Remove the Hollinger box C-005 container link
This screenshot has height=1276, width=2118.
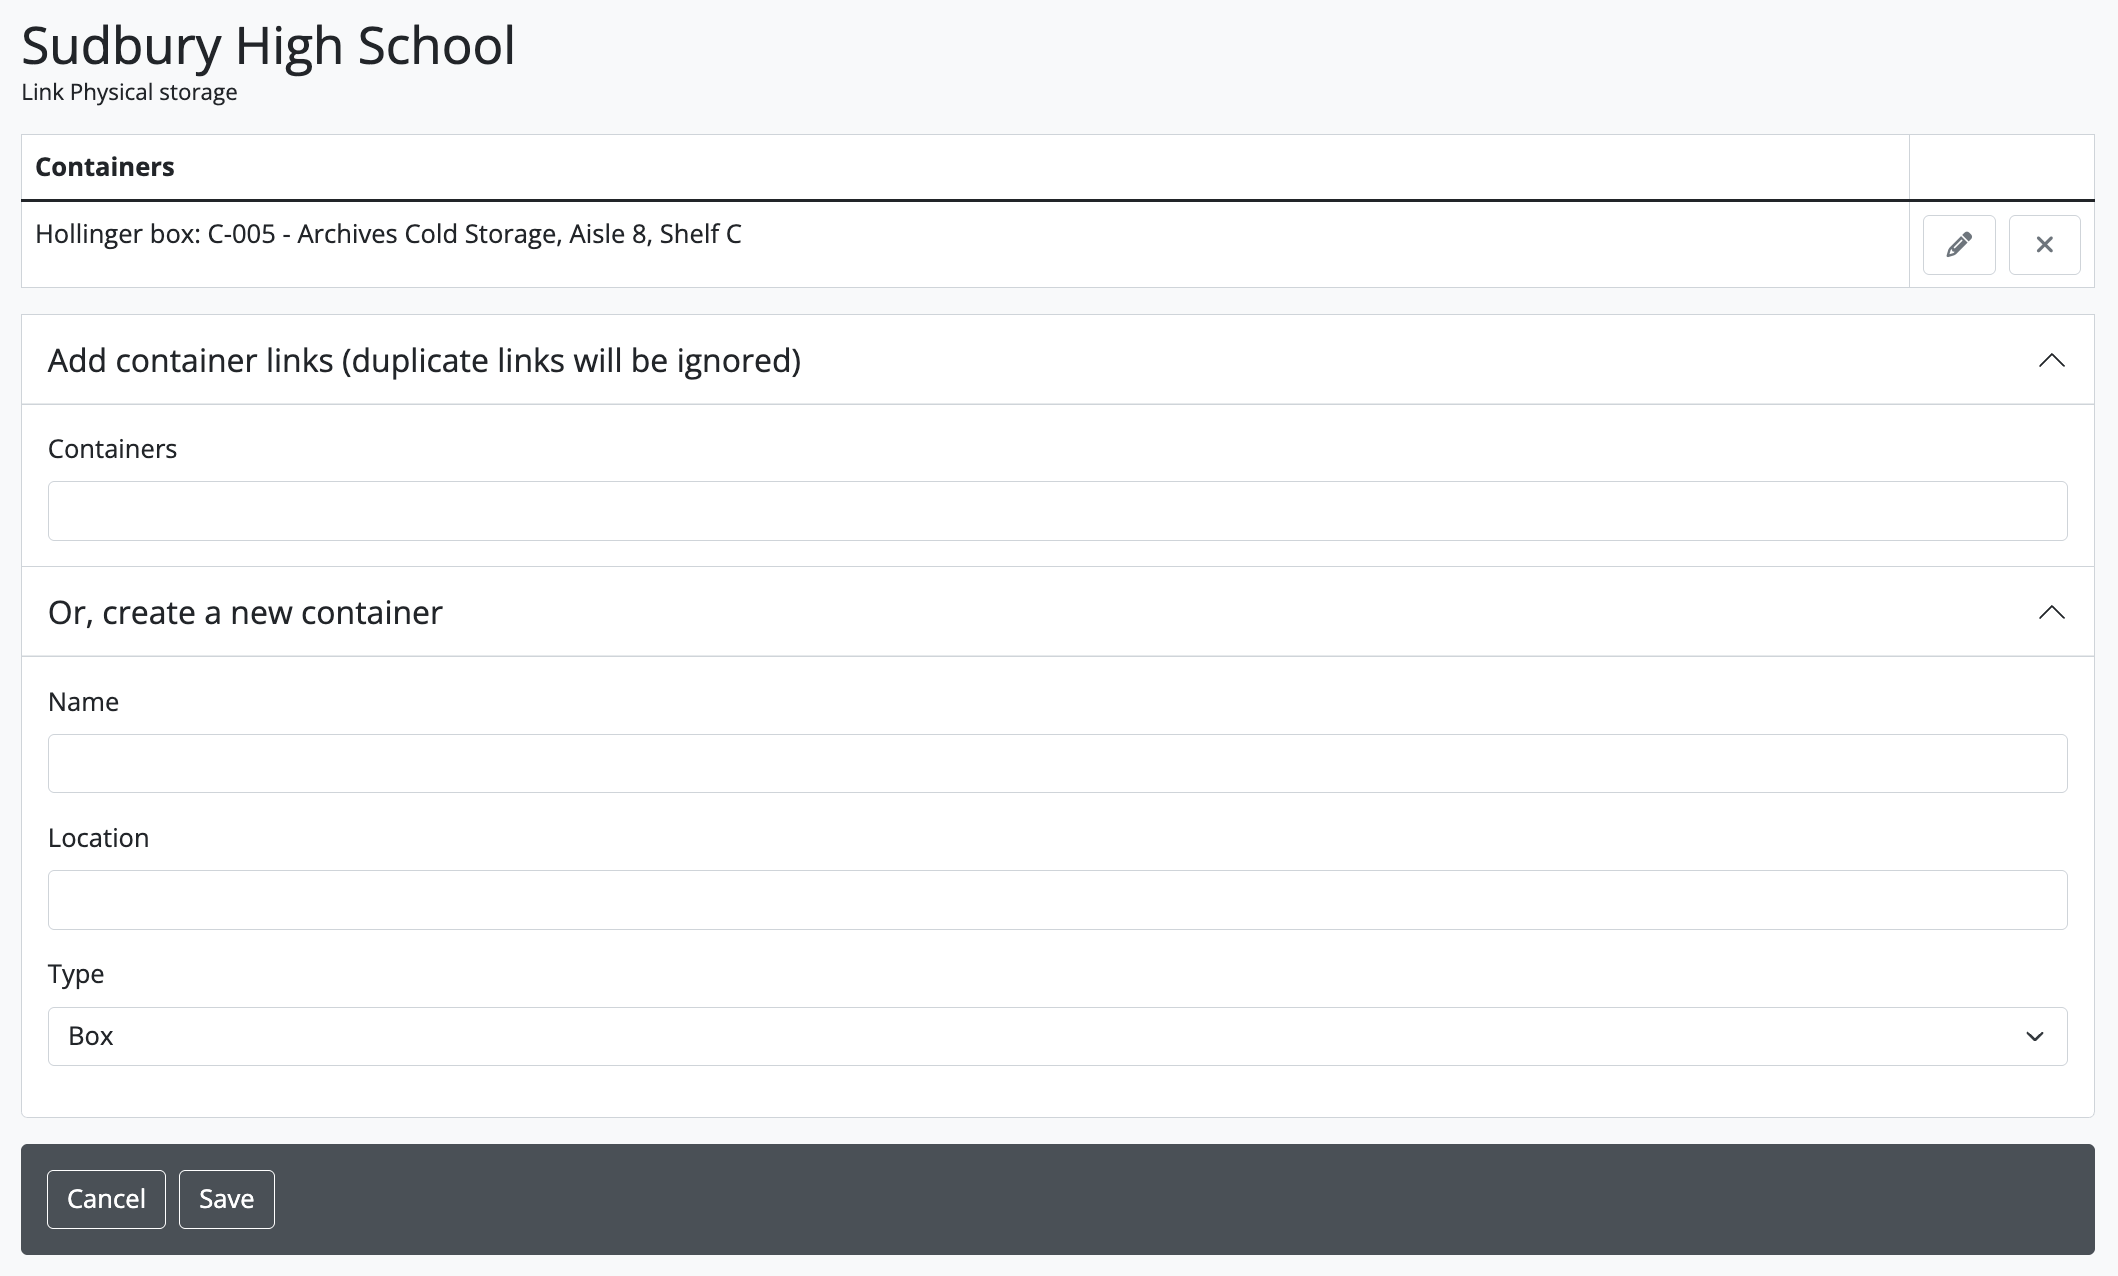(2044, 245)
